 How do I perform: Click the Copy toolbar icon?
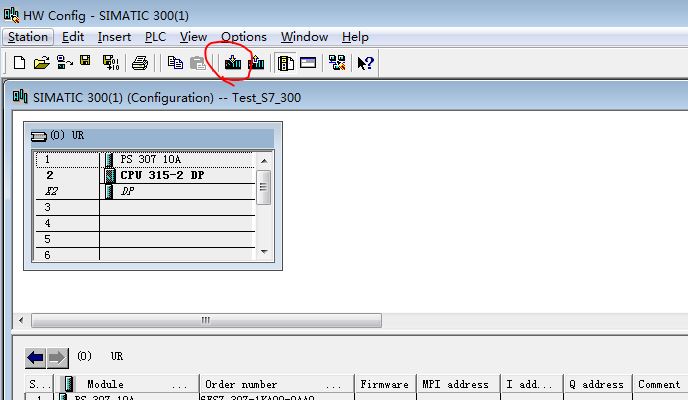click(175, 63)
